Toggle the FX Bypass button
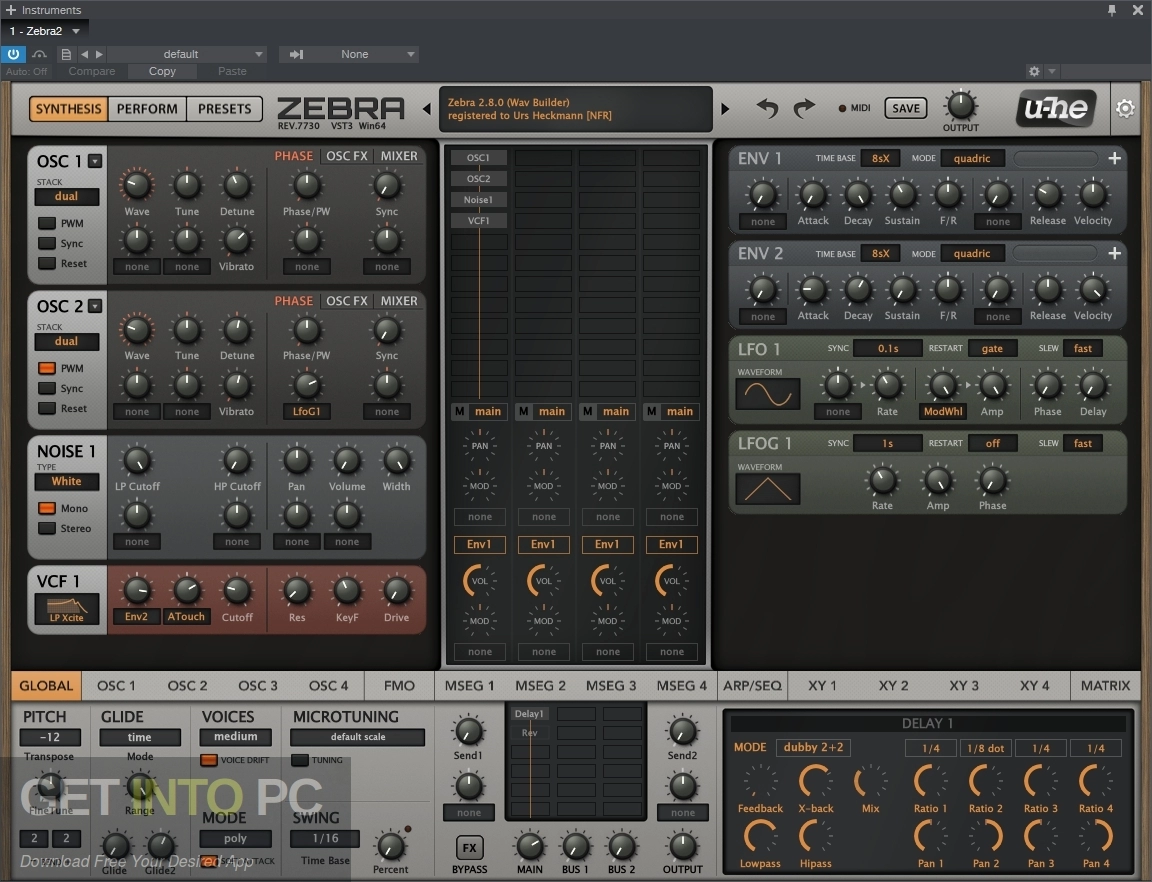This screenshot has height=882, width=1152. point(469,848)
